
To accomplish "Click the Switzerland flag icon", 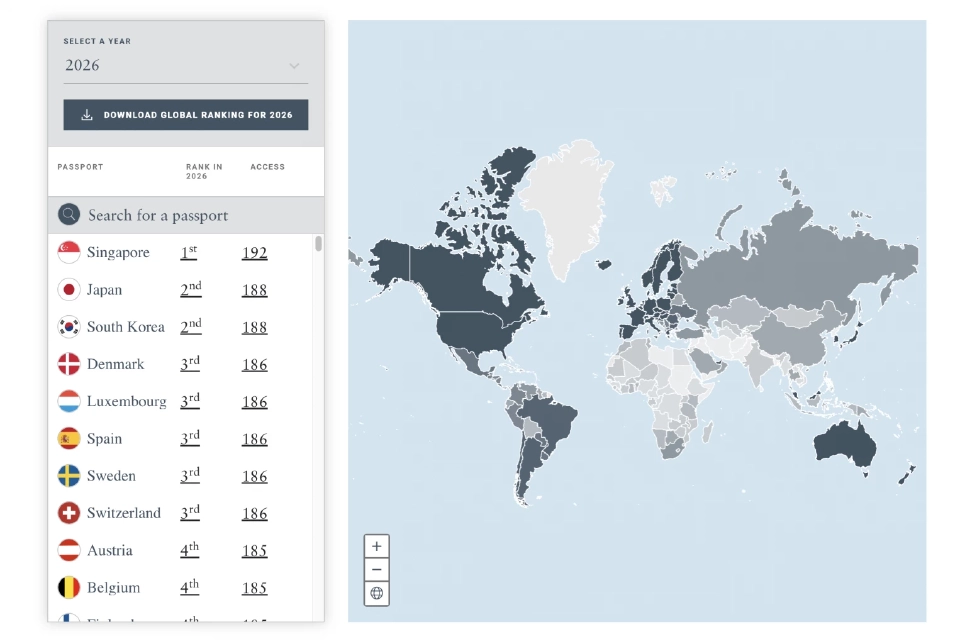I will point(68,512).
